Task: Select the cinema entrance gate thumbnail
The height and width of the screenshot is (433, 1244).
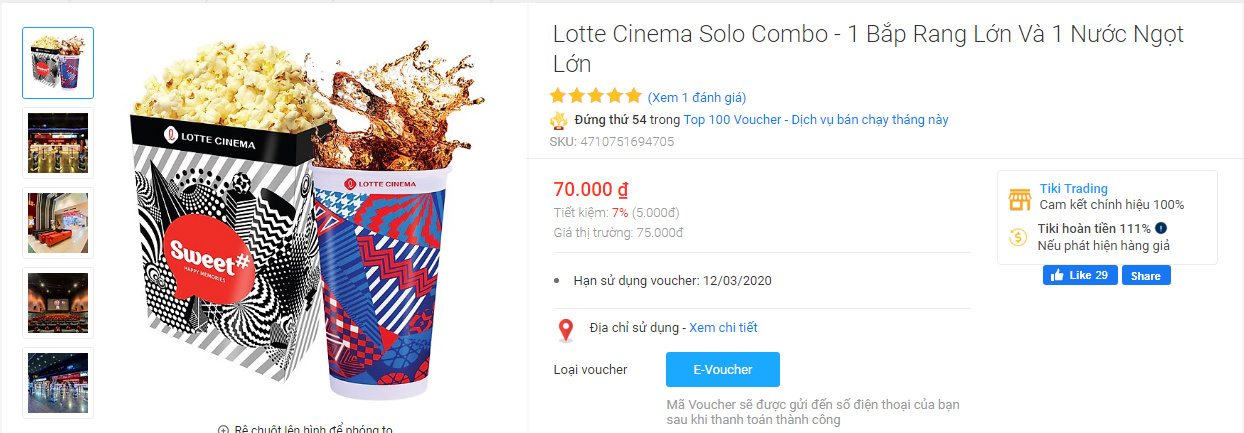Action: click(58, 143)
